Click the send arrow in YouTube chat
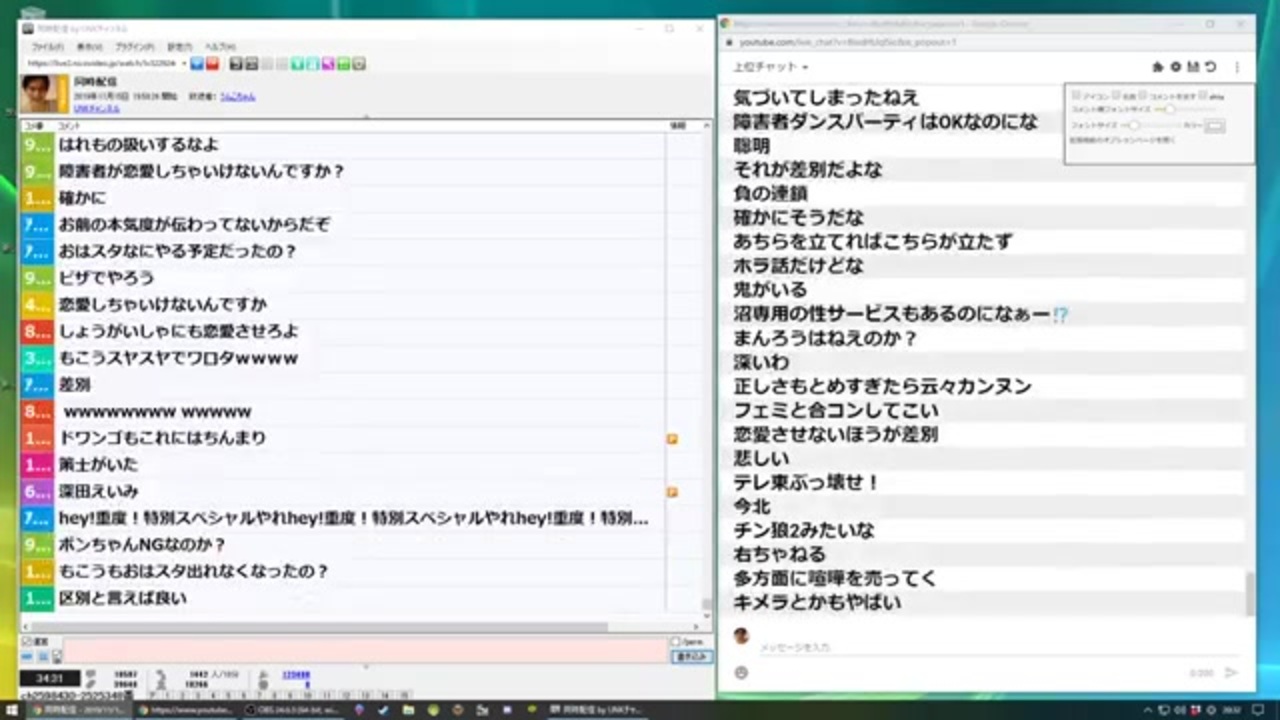The width and height of the screenshot is (1280, 720). pyautogui.click(x=1231, y=673)
